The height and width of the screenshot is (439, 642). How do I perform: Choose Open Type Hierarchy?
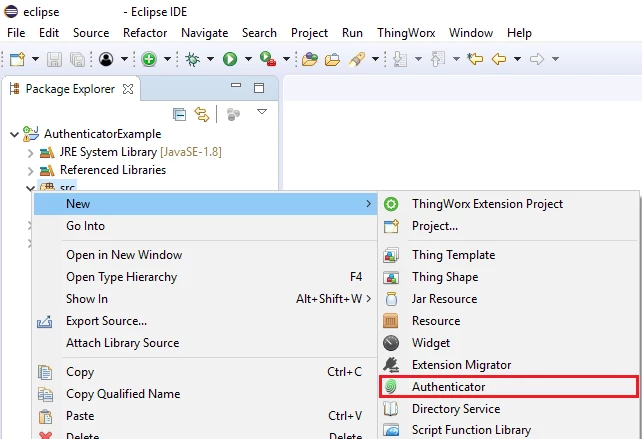[205, 277]
